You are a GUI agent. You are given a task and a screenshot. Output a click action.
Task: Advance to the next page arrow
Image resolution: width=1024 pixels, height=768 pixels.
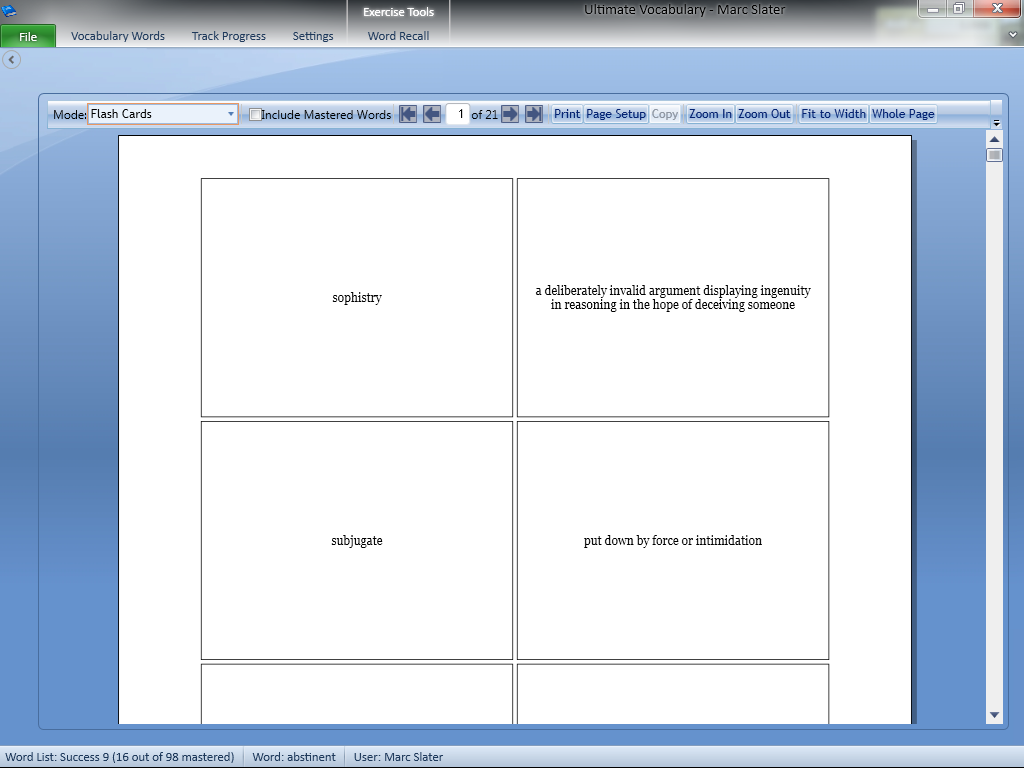pyautogui.click(x=510, y=114)
